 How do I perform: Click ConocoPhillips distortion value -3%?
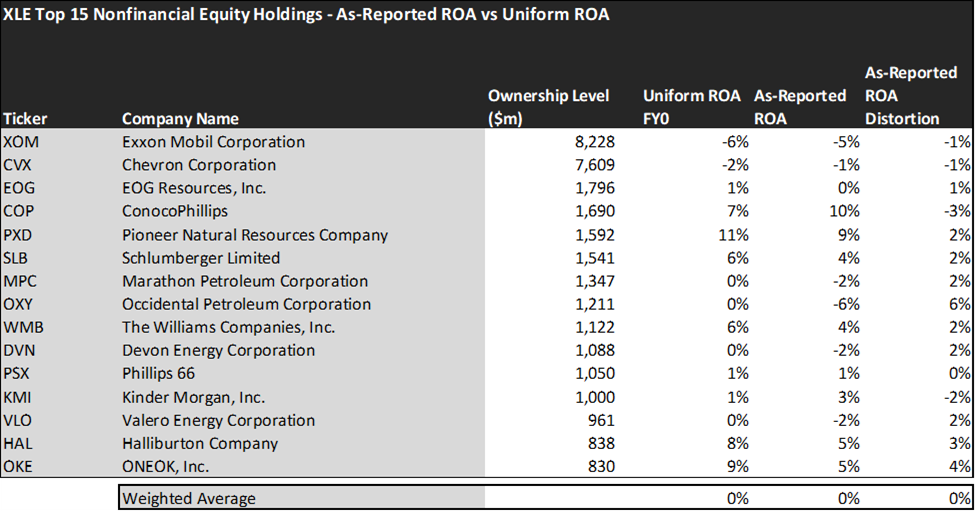[955, 211]
